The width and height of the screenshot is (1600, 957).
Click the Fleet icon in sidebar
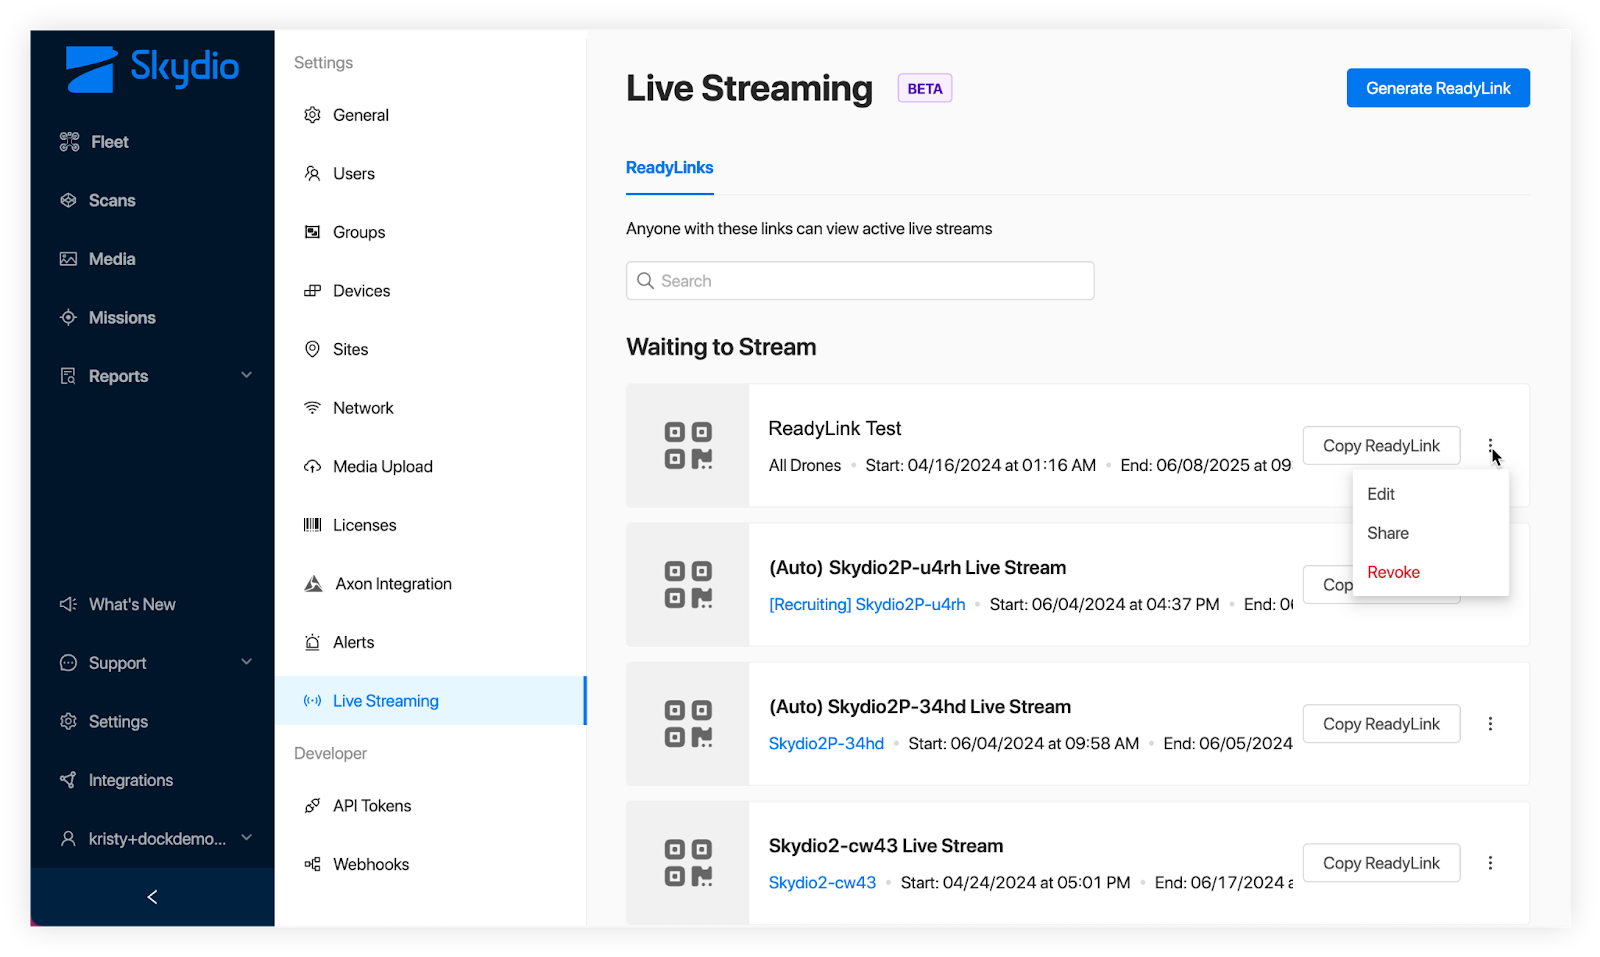pos(69,142)
